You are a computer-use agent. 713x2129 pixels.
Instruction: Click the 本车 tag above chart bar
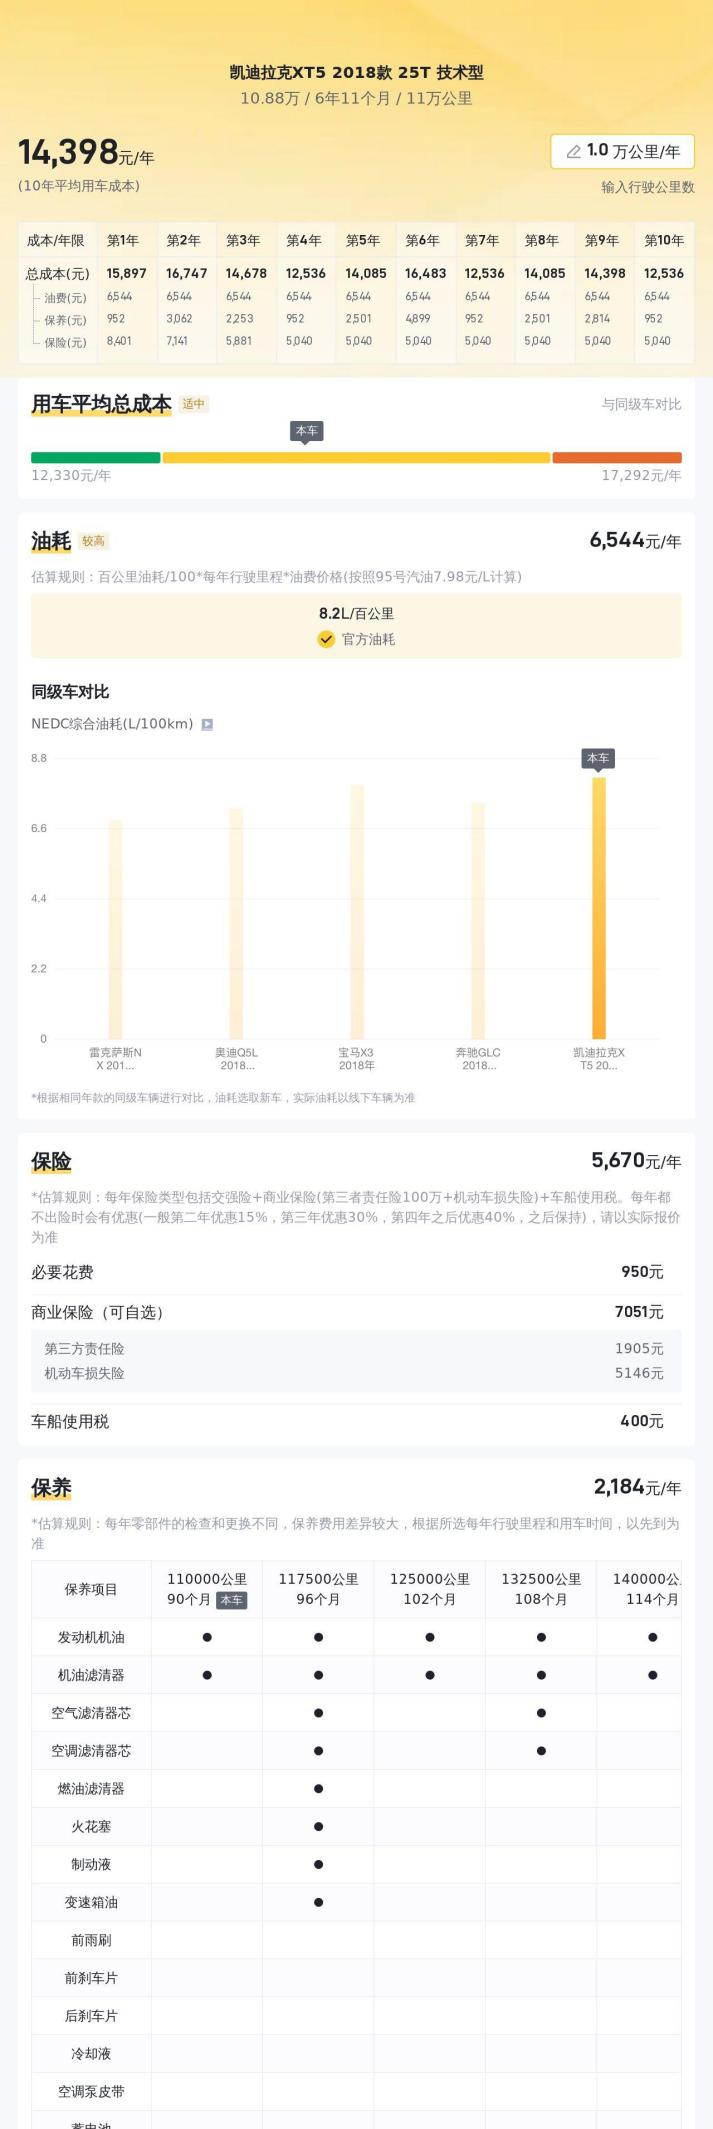(598, 759)
